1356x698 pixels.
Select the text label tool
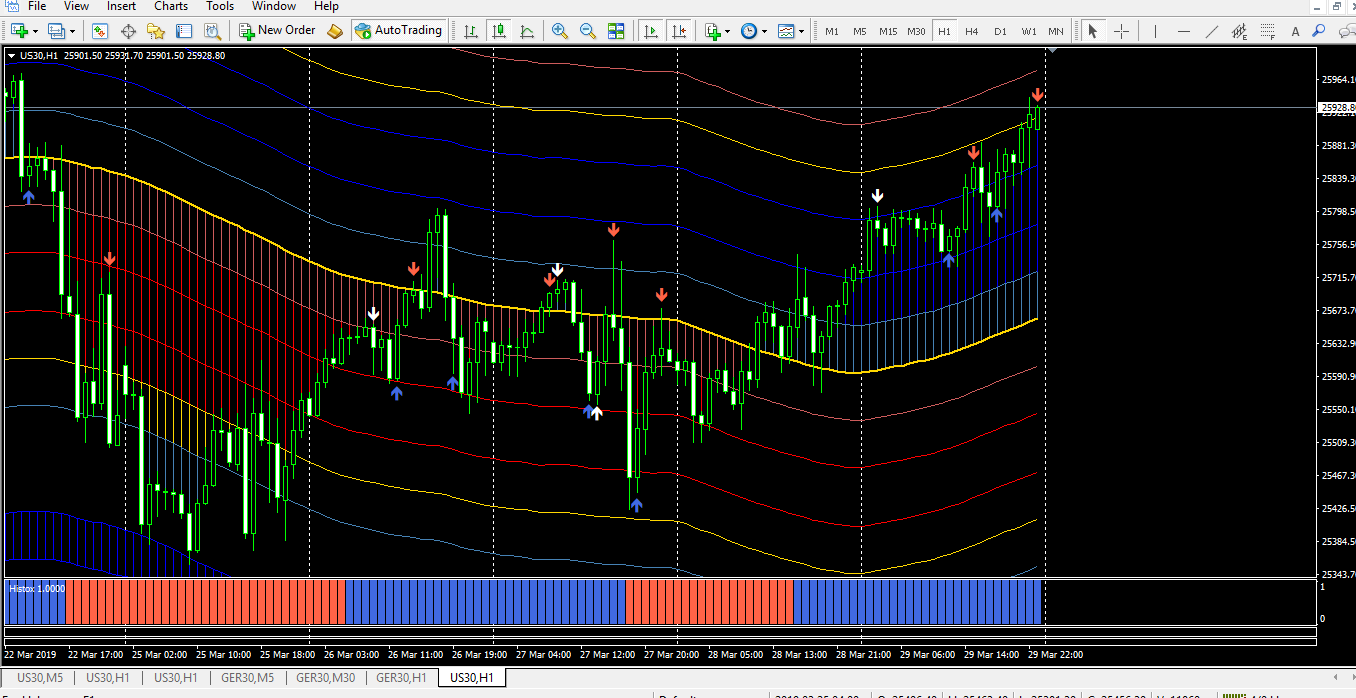(1295, 31)
